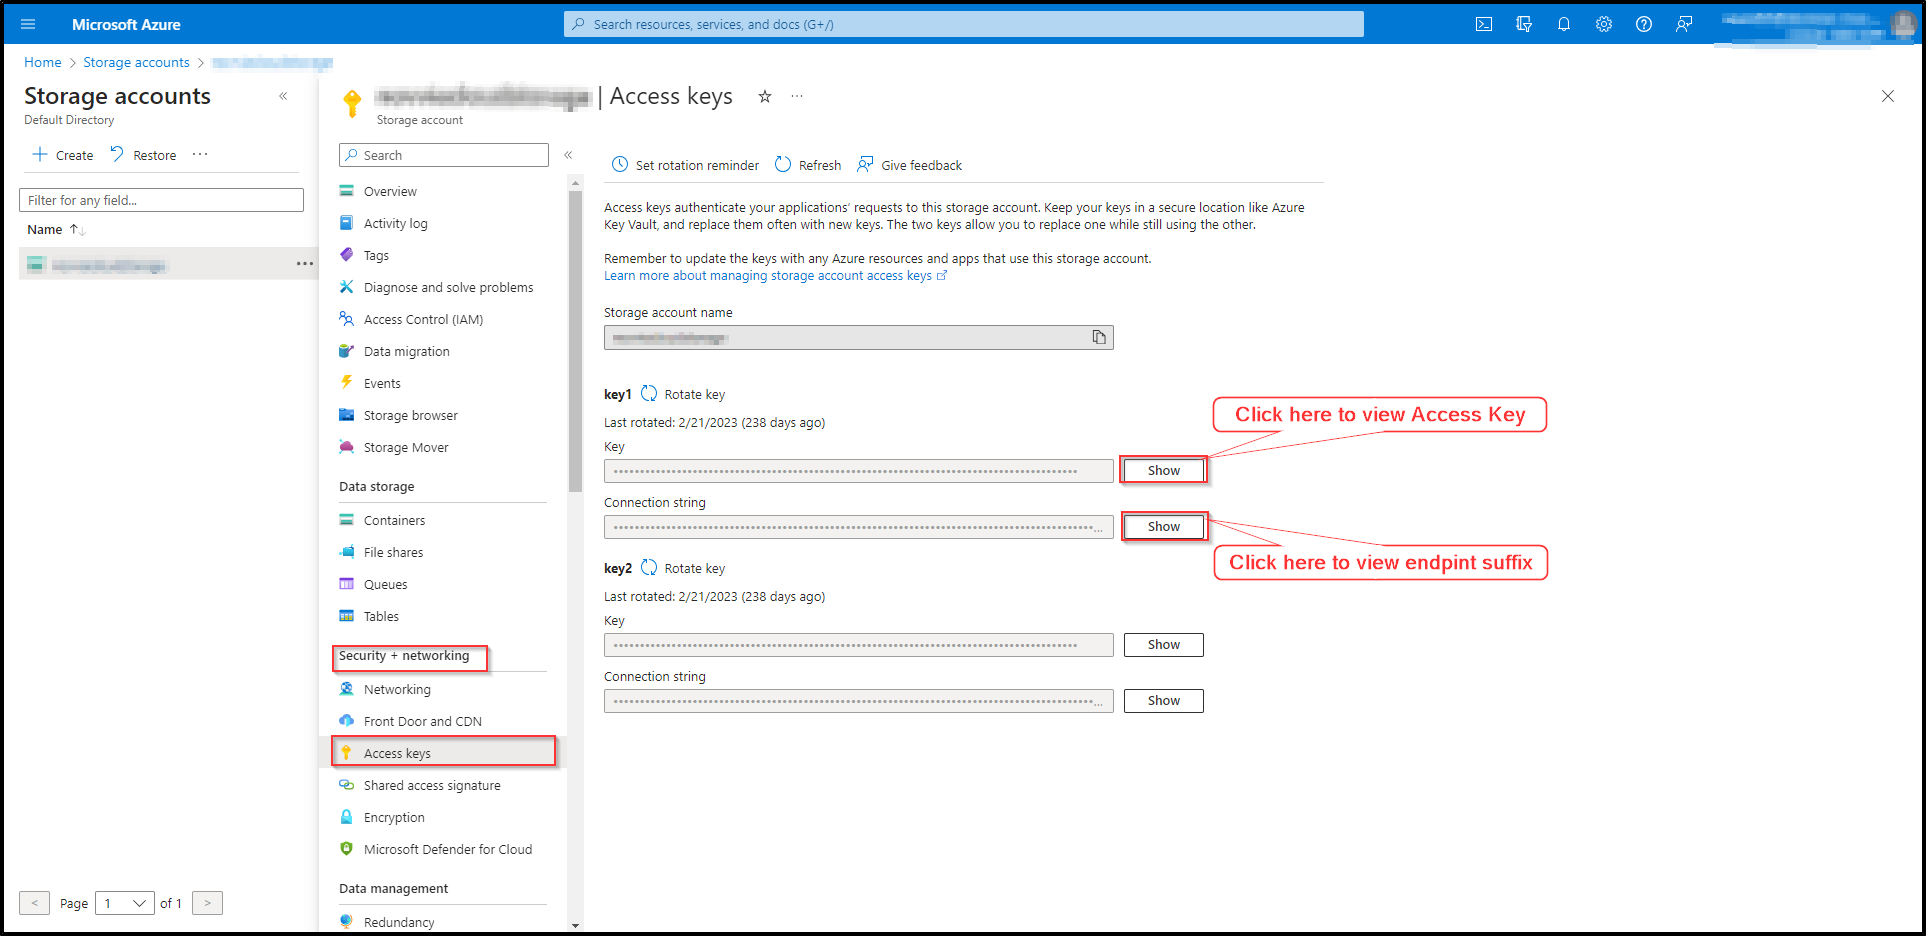
Task: Click the key2 Rotate key icon
Action: pos(649,568)
